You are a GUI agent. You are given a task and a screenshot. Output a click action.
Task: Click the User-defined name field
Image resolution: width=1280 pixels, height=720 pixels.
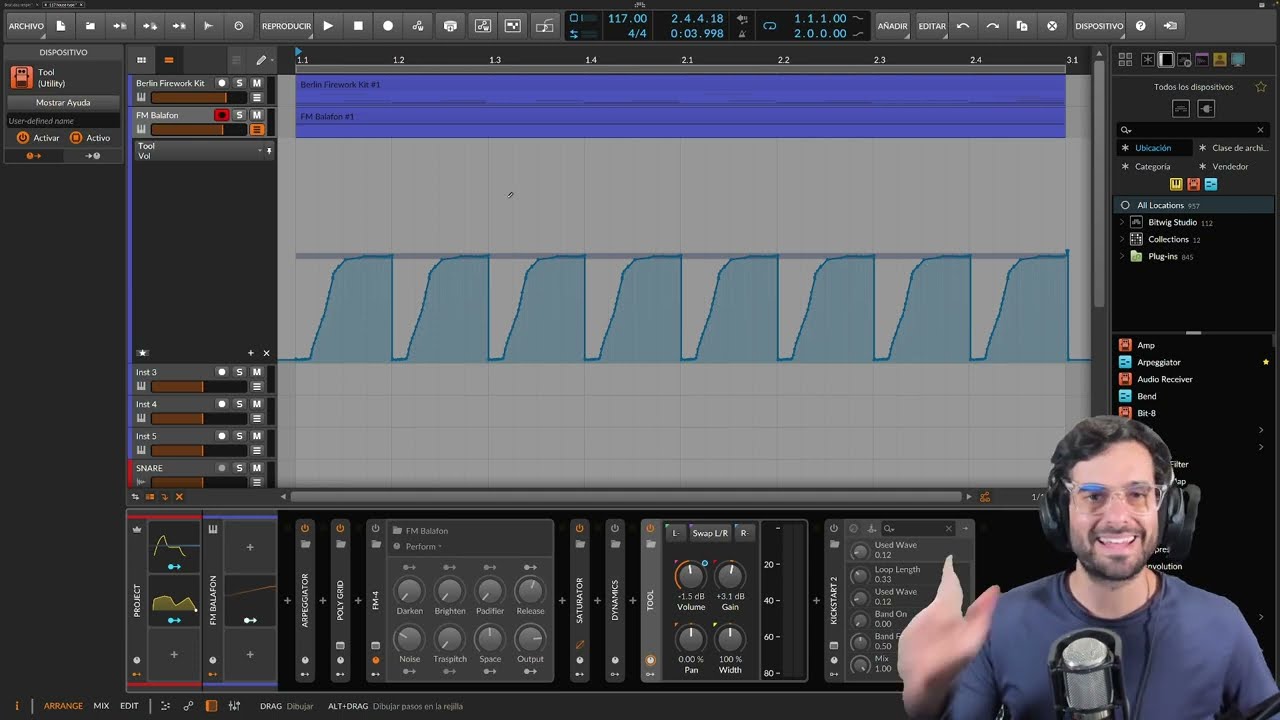(63, 121)
